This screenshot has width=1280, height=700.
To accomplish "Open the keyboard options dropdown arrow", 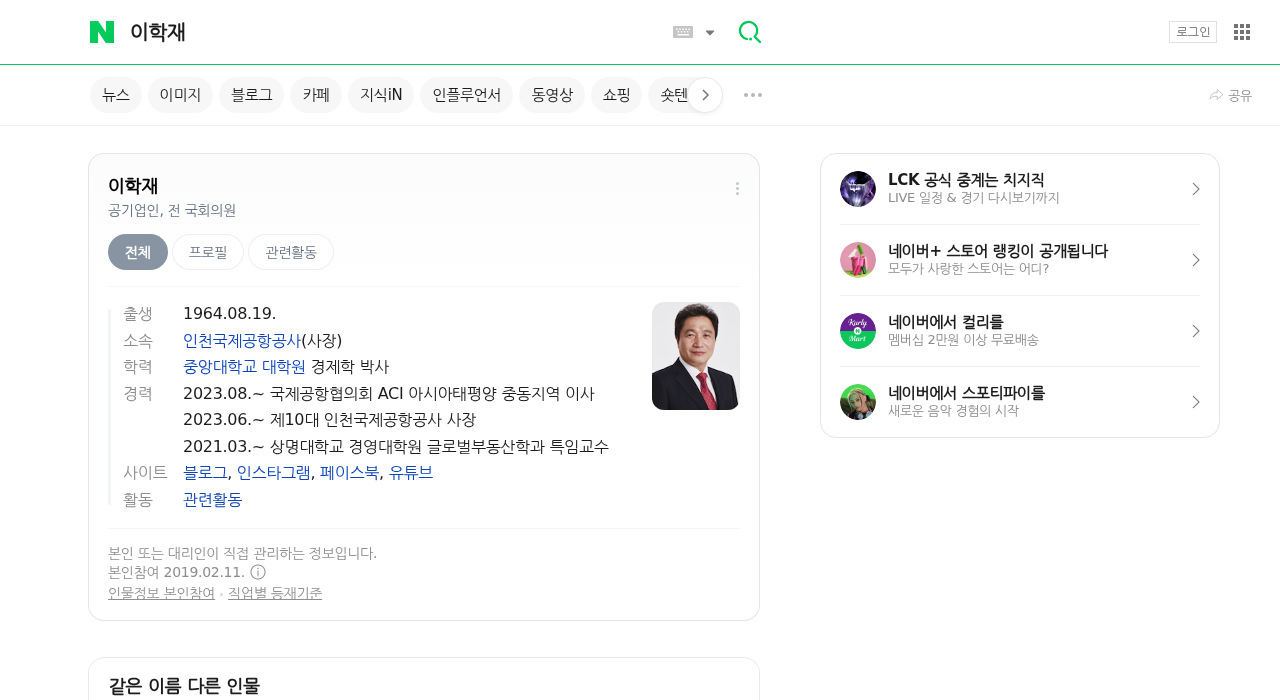I will 710,31.
